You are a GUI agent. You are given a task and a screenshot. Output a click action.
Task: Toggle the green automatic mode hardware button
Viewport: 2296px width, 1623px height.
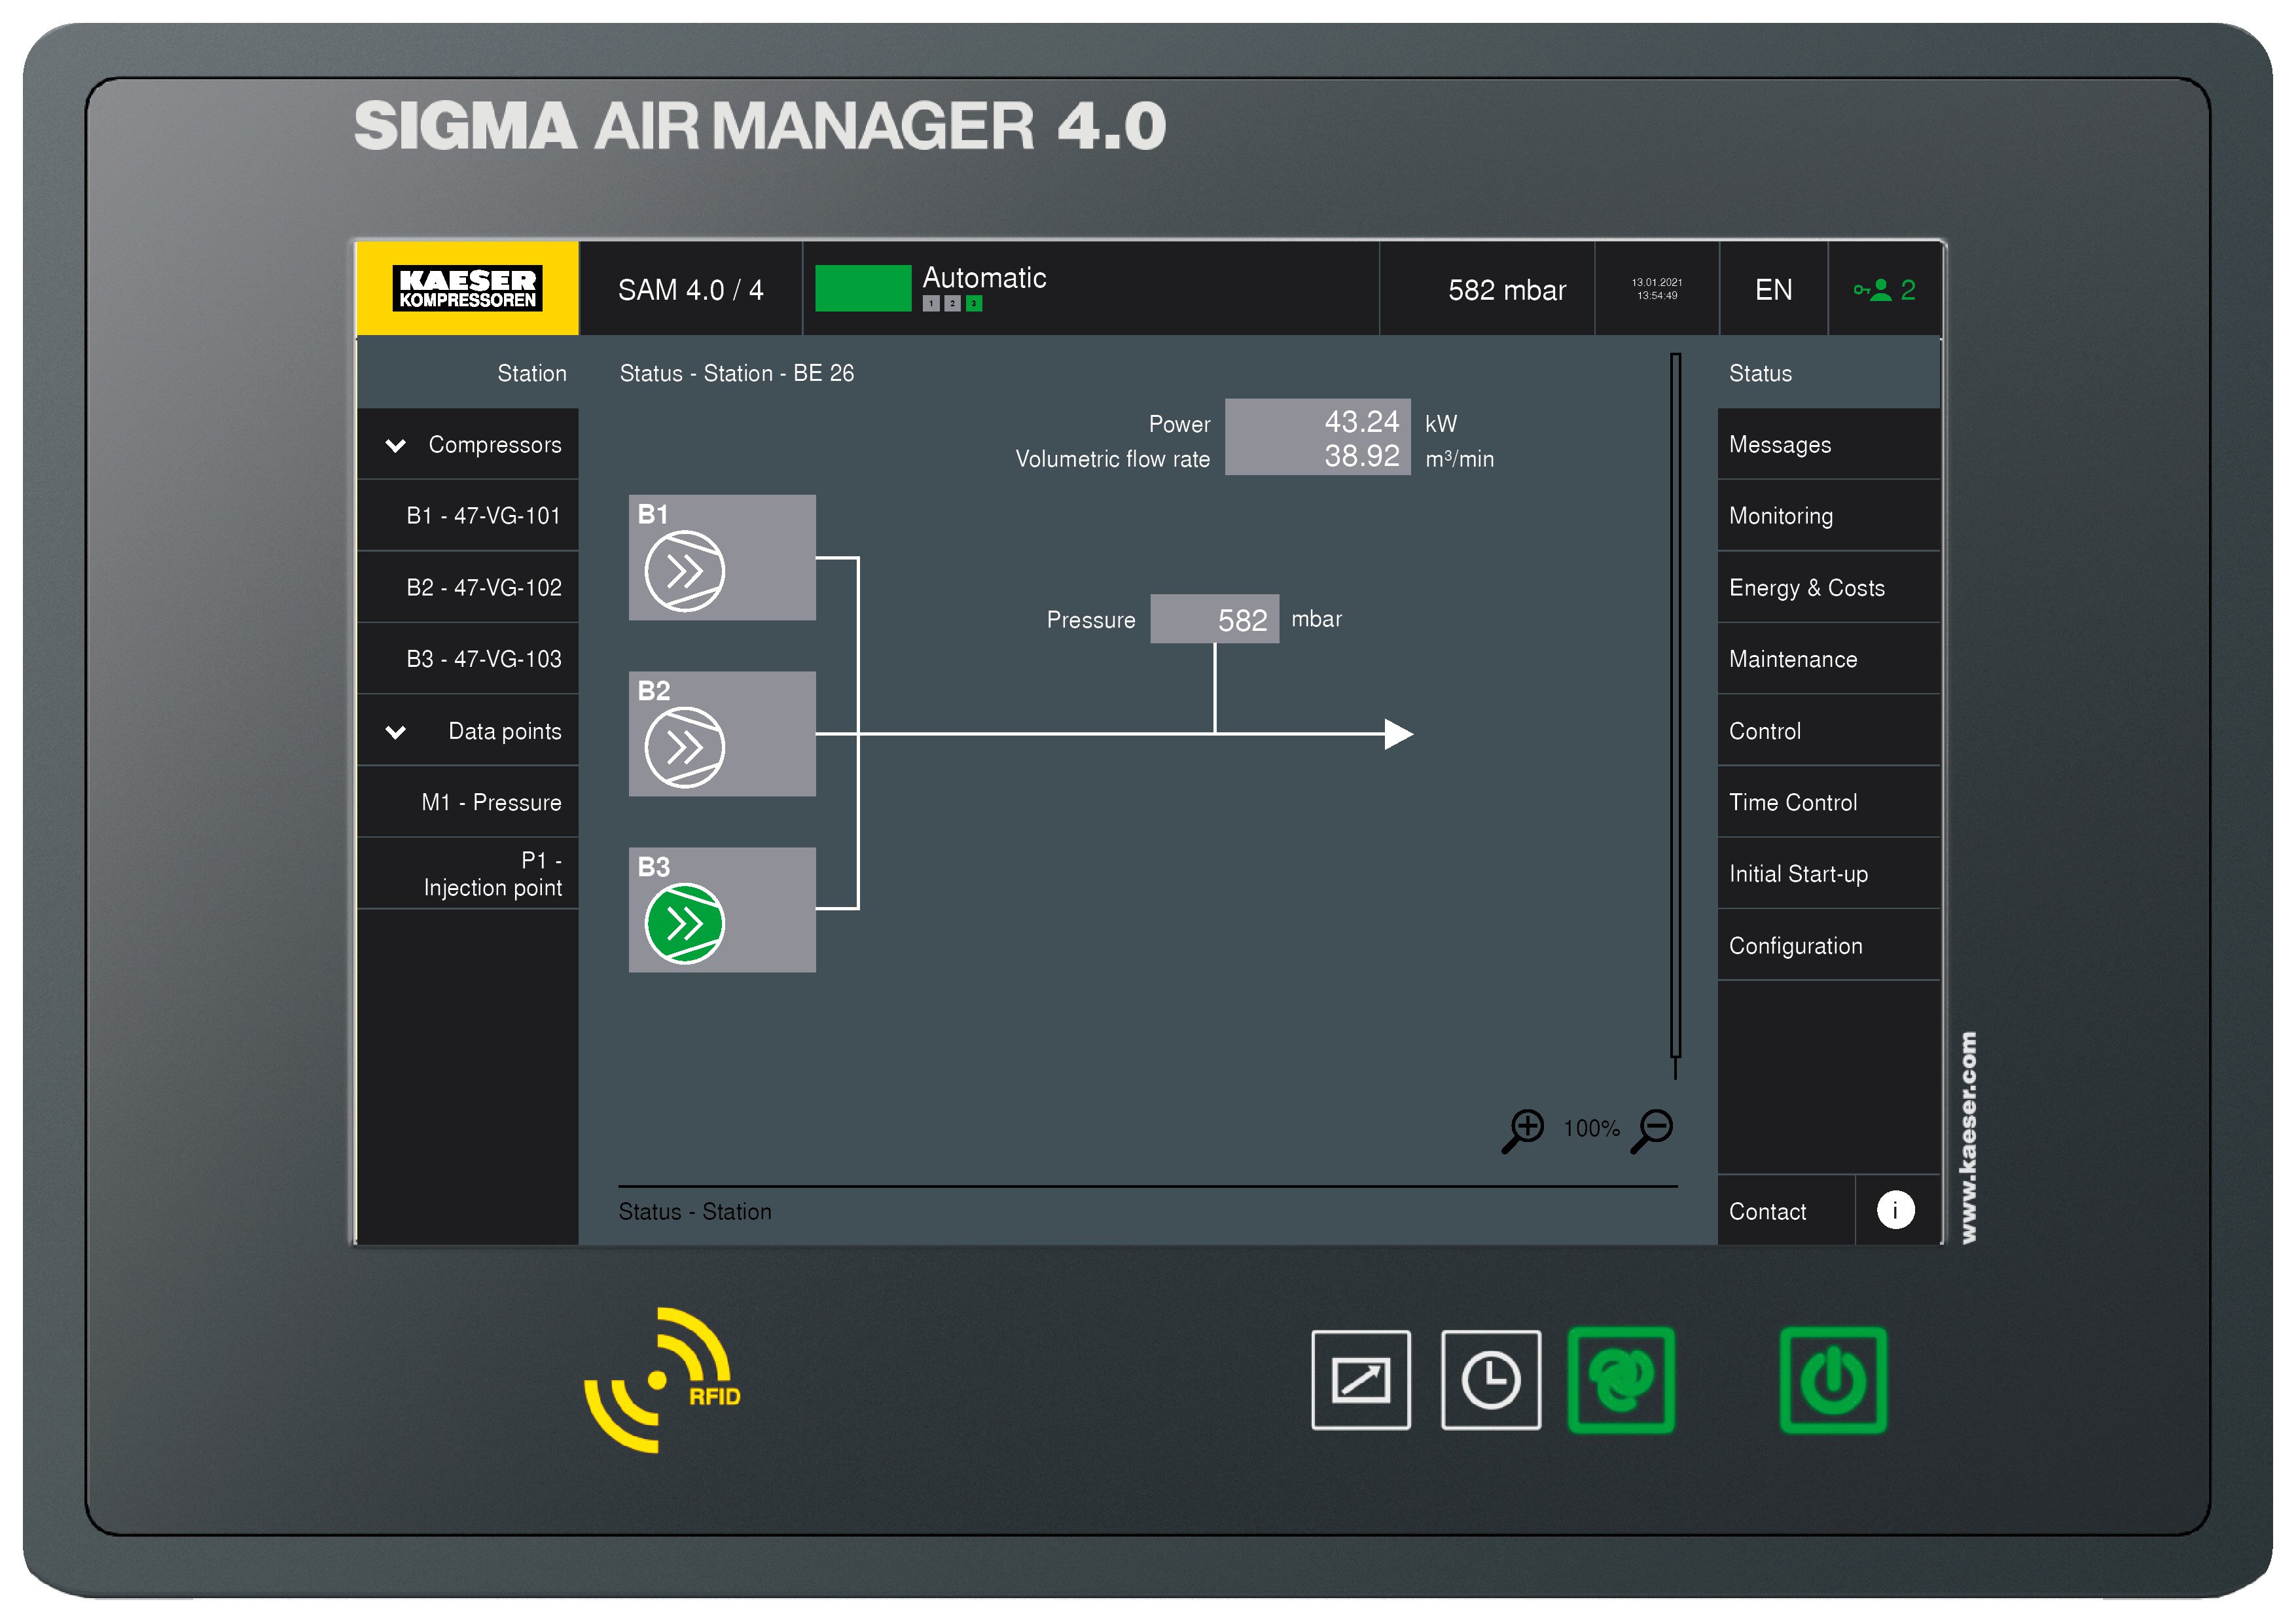(1620, 1380)
